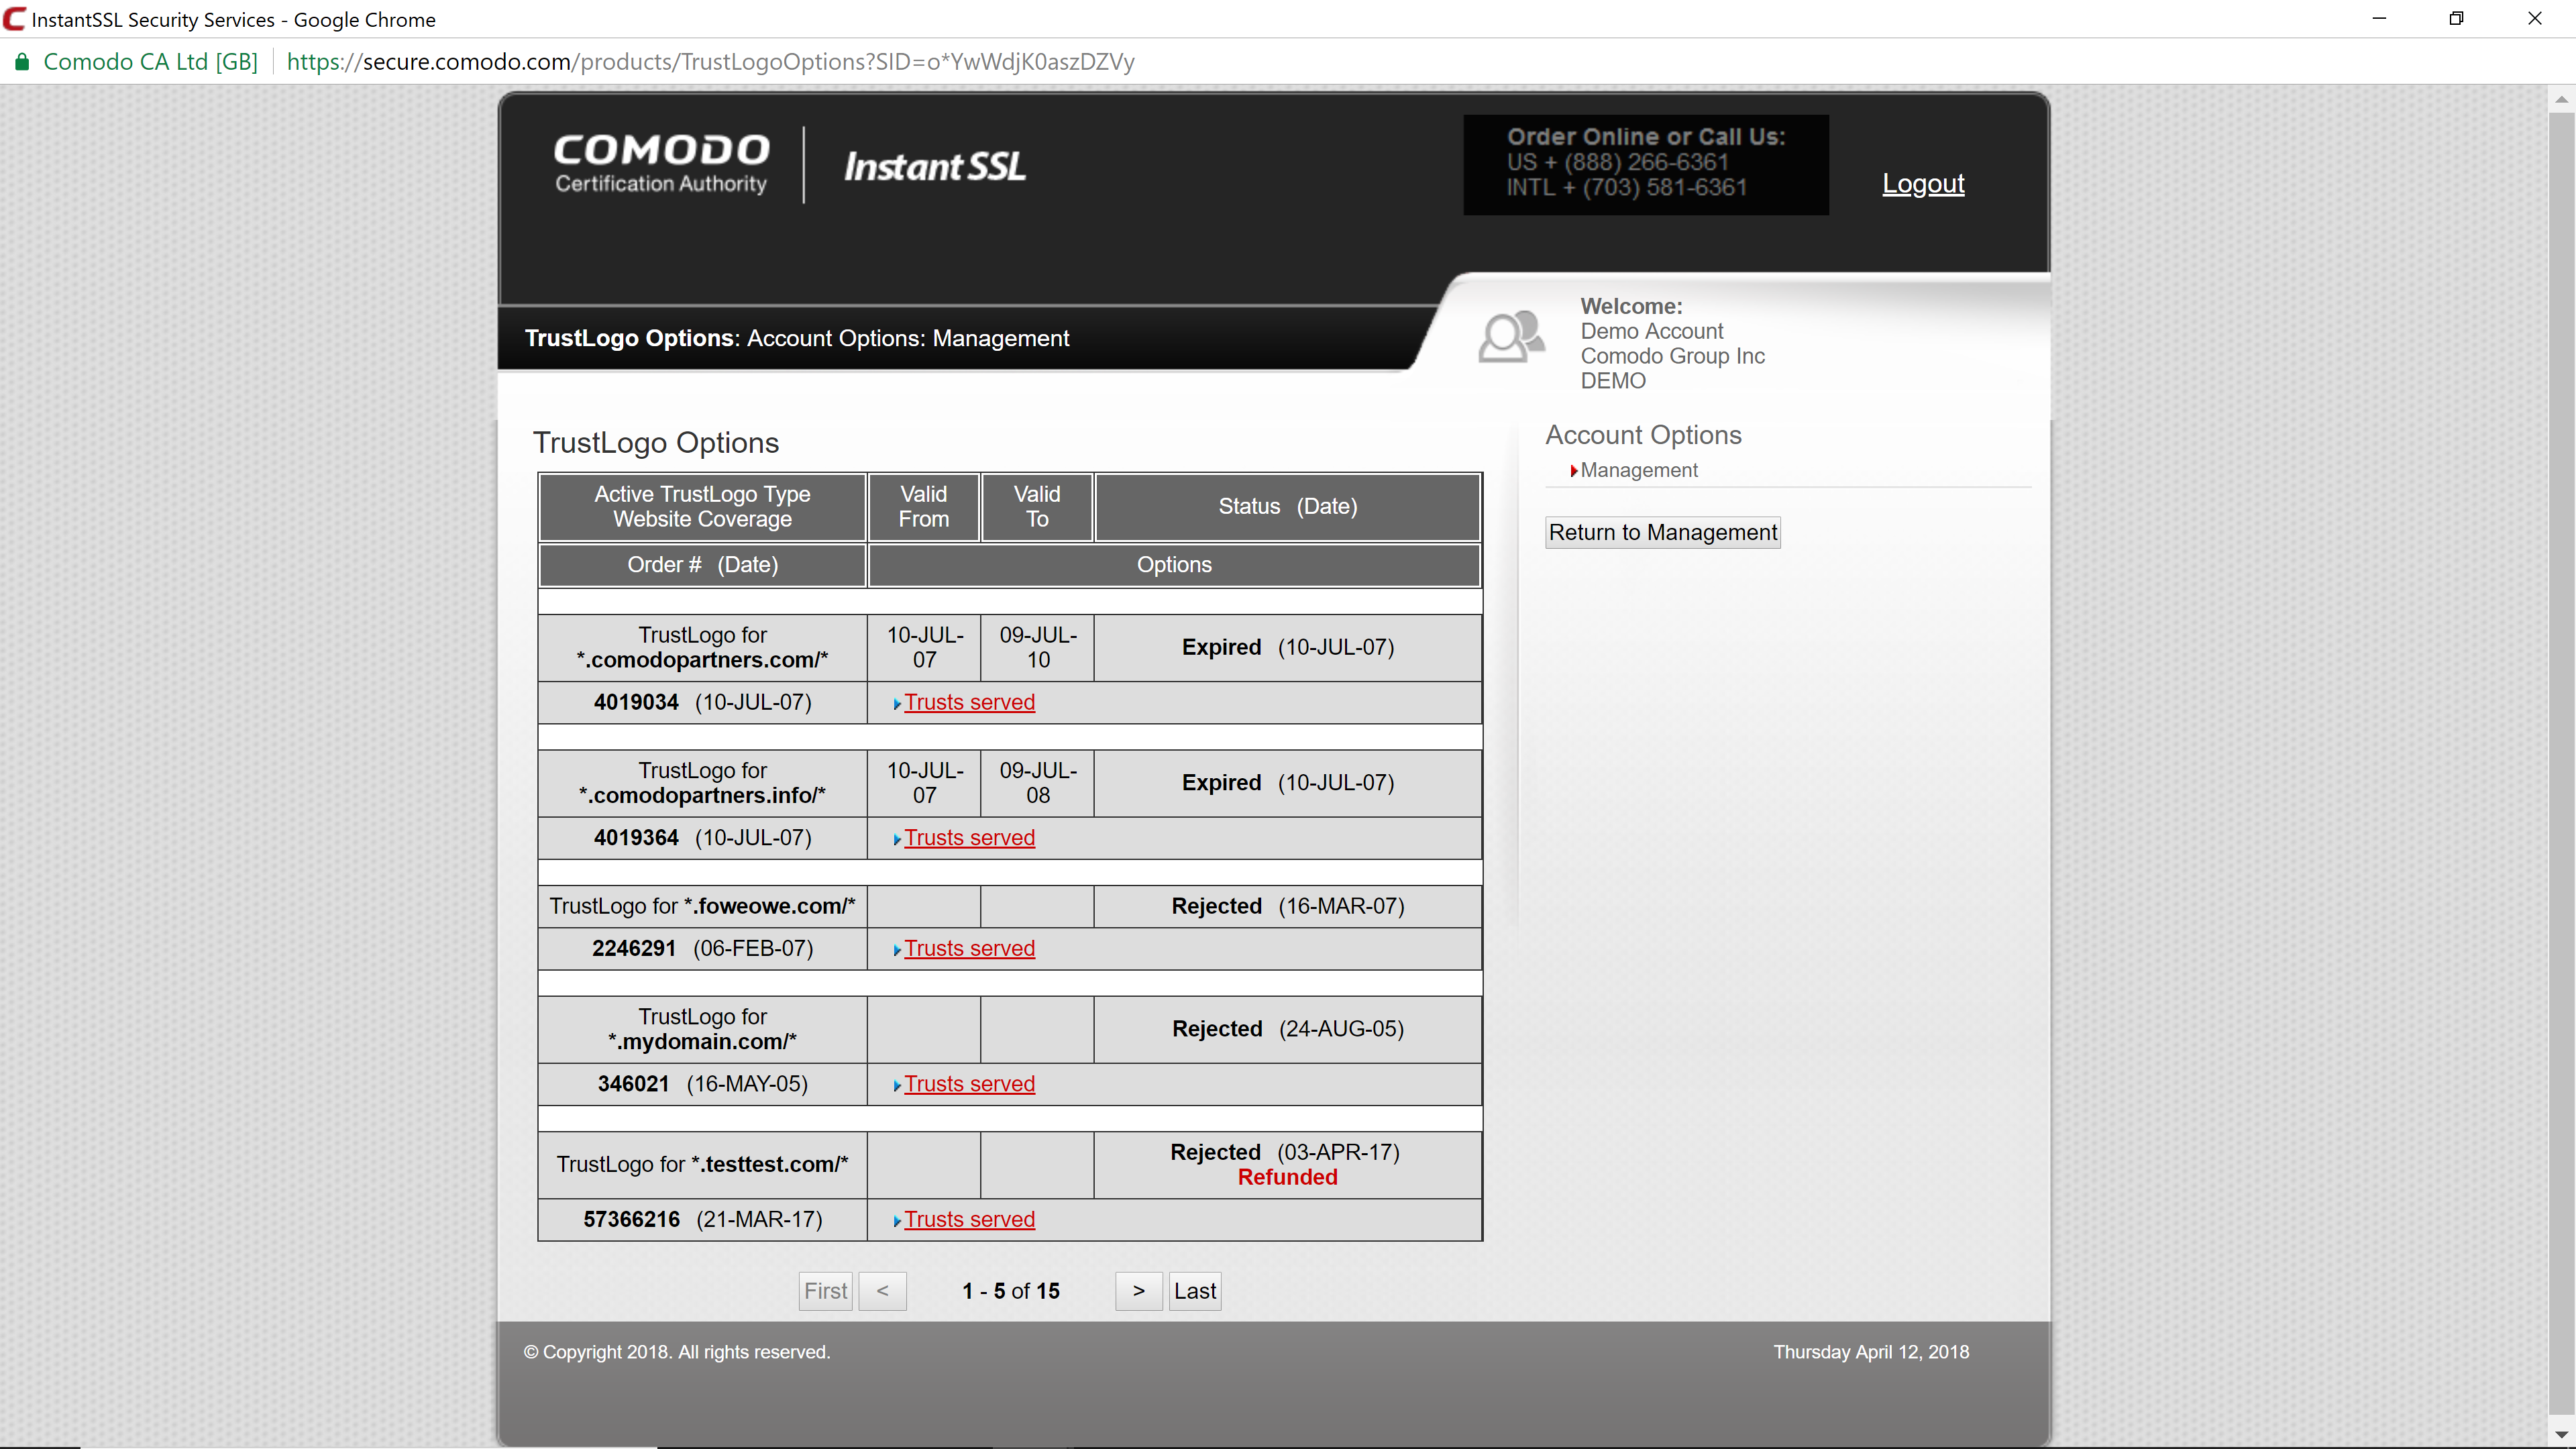Click order number 2246291
This screenshot has height=1449, width=2576.
click(634, 948)
